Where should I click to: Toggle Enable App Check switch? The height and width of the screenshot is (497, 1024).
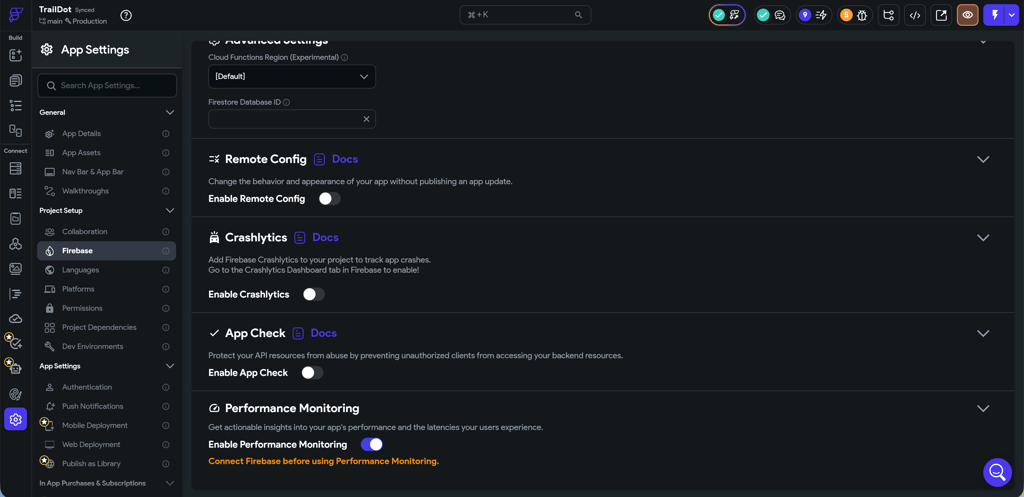(312, 373)
